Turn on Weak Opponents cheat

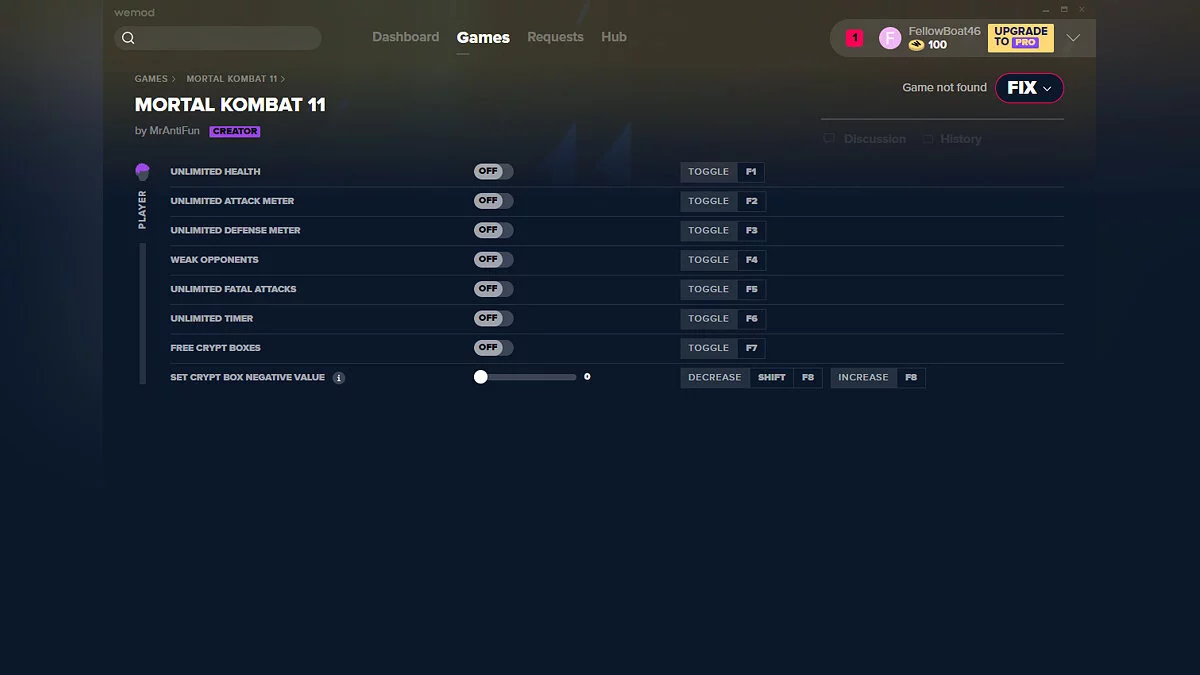pyautogui.click(x=493, y=260)
